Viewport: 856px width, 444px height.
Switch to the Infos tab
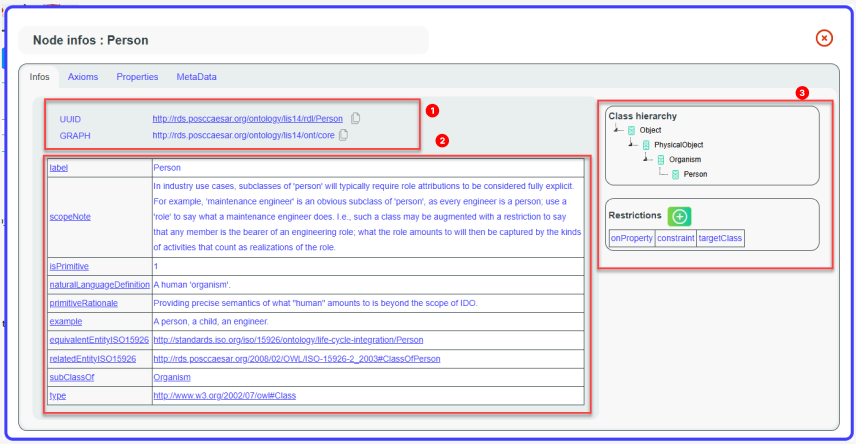(x=39, y=77)
